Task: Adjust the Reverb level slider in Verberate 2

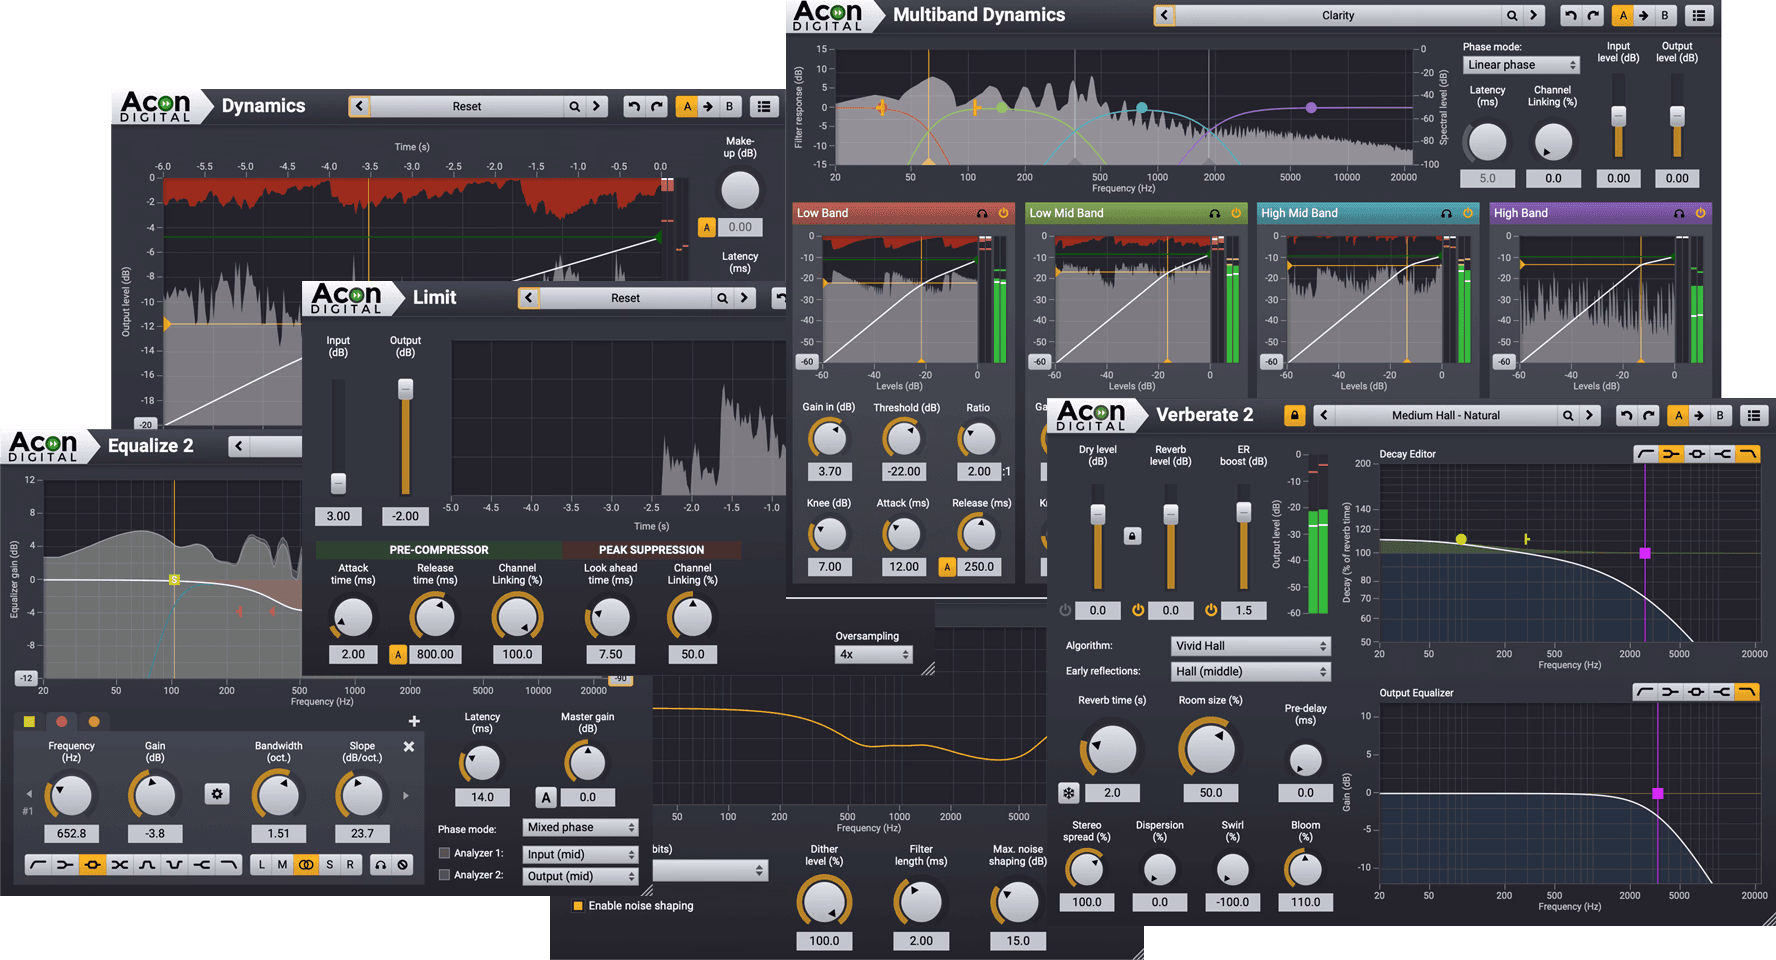Action: tap(1170, 514)
